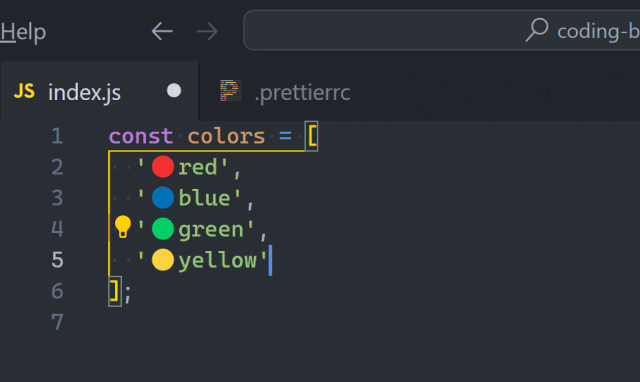Click line number 7 in the gutter
640x382 pixels.
click(x=58, y=322)
